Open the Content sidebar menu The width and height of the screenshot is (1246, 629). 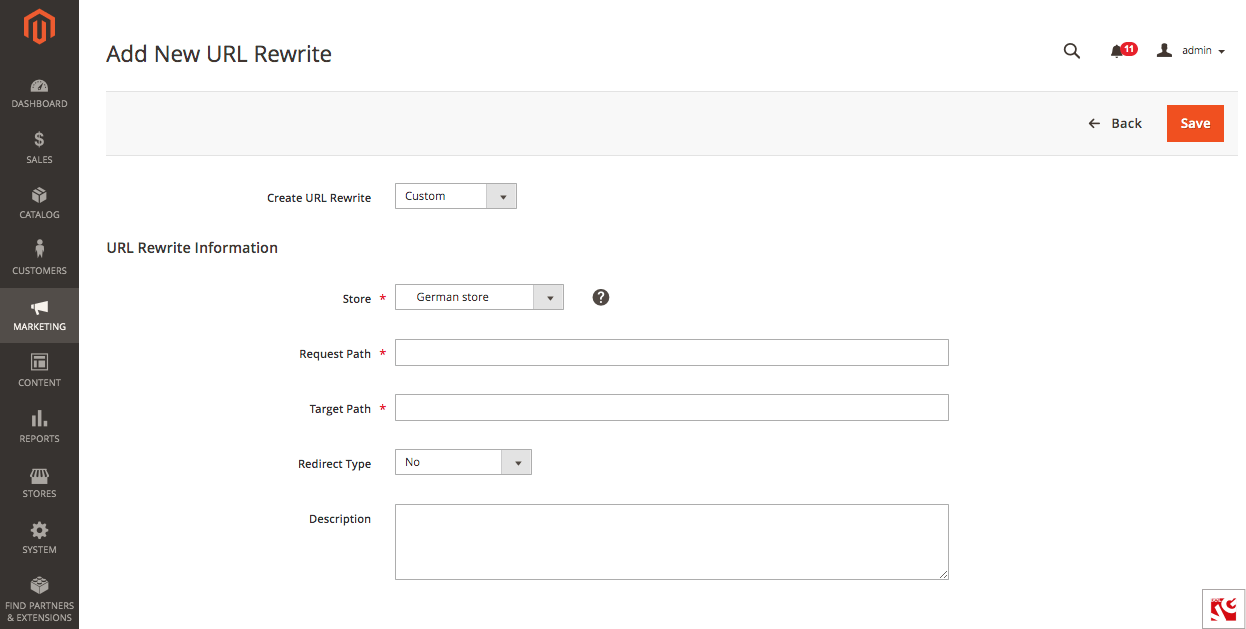click(x=39, y=371)
